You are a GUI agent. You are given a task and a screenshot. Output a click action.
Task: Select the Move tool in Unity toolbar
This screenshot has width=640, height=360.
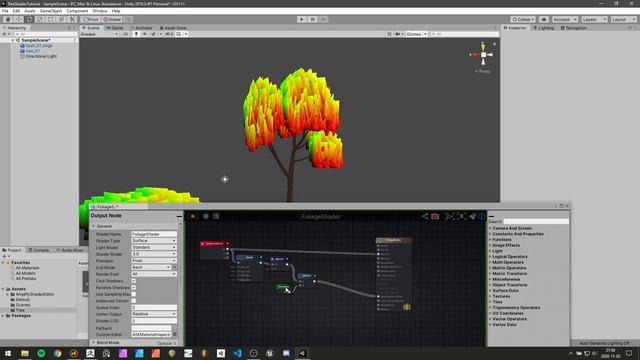coord(18,20)
